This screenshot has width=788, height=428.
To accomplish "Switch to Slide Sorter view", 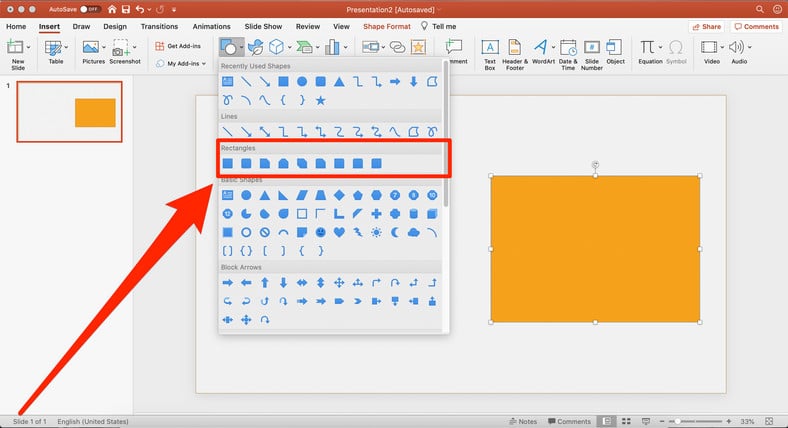I will [x=626, y=421].
